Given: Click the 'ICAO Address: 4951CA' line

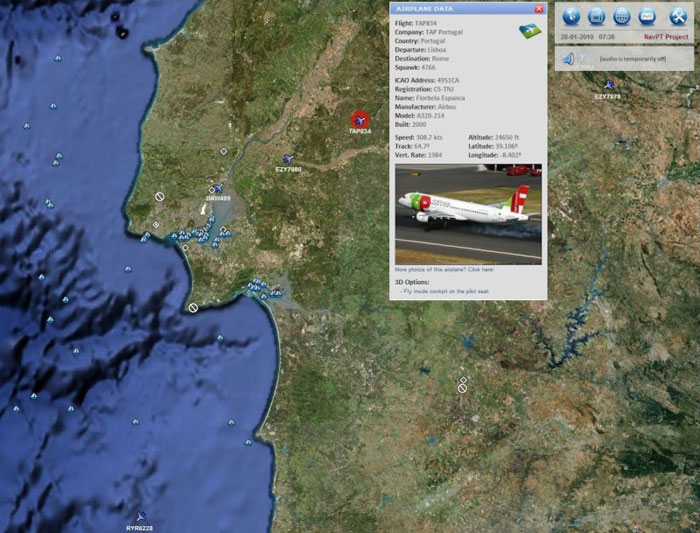Looking at the screenshot, I should [427, 80].
